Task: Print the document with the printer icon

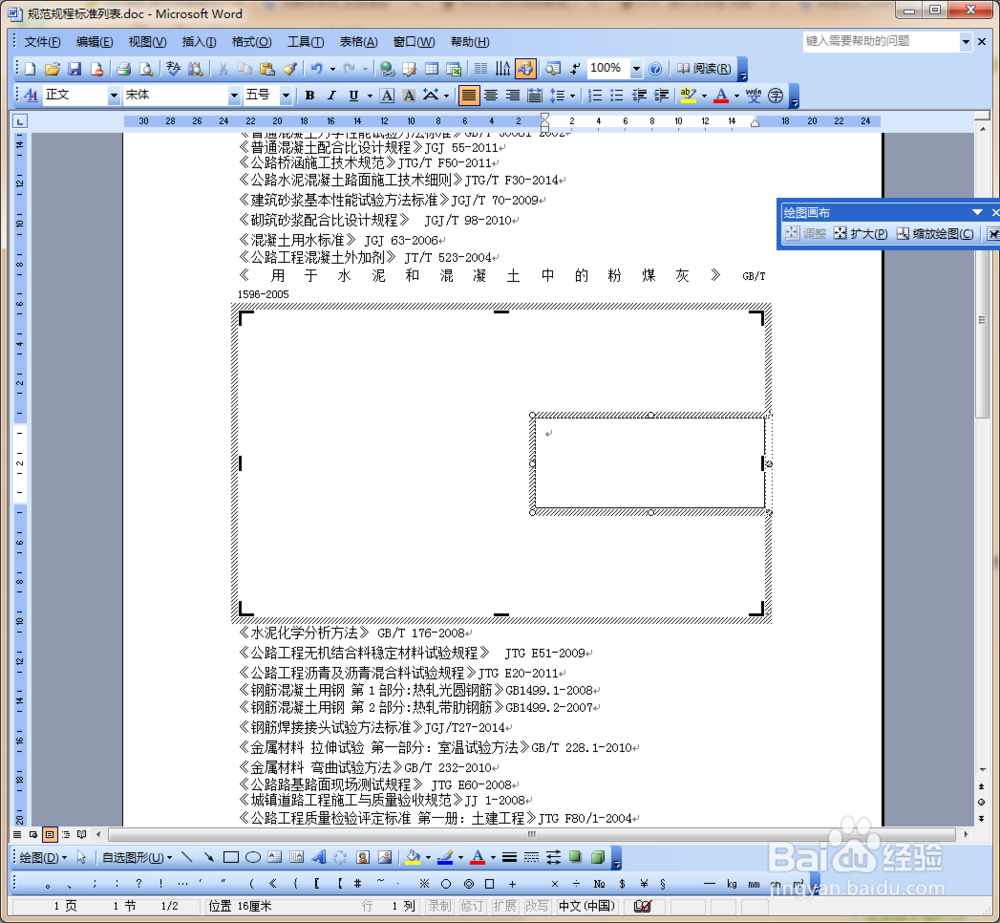Action: [x=124, y=69]
